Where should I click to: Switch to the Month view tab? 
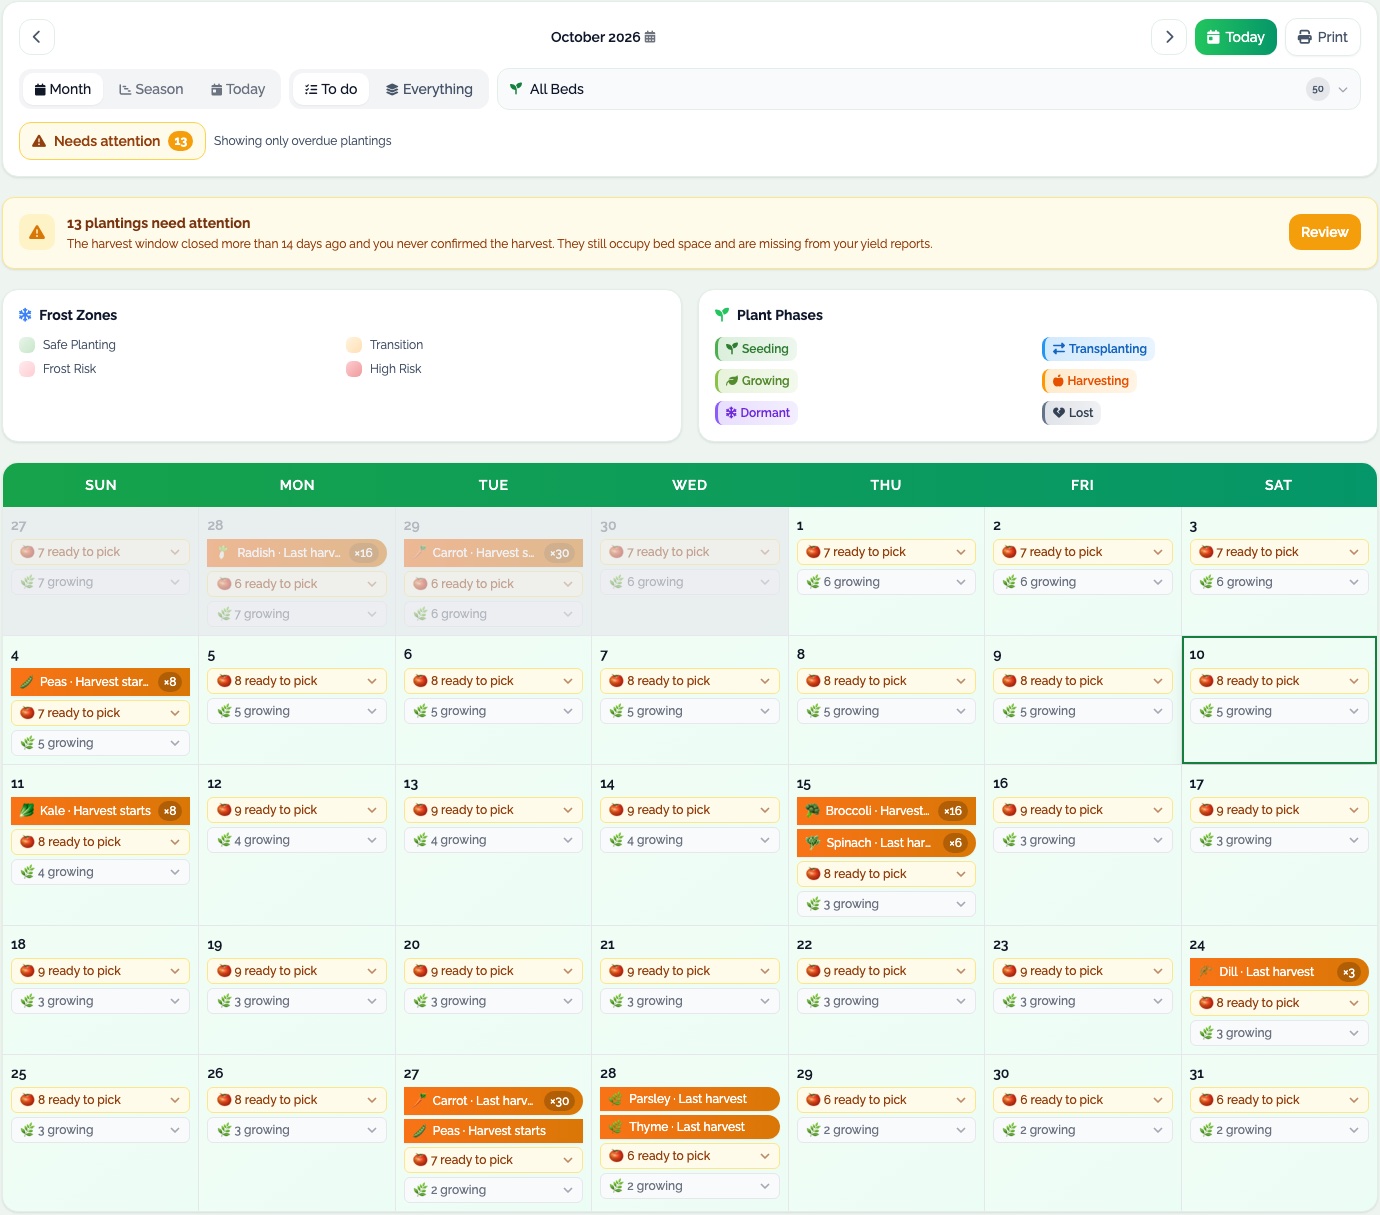(63, 89)
